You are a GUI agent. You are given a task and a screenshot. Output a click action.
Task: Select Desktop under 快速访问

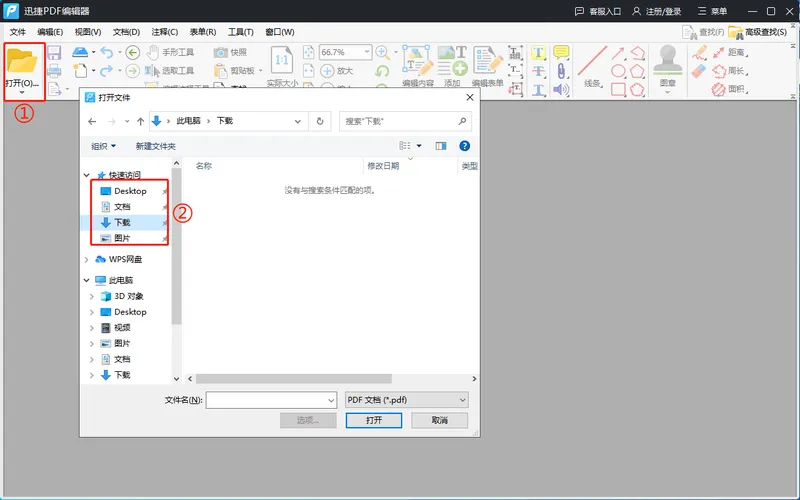[x=130, y=191]
